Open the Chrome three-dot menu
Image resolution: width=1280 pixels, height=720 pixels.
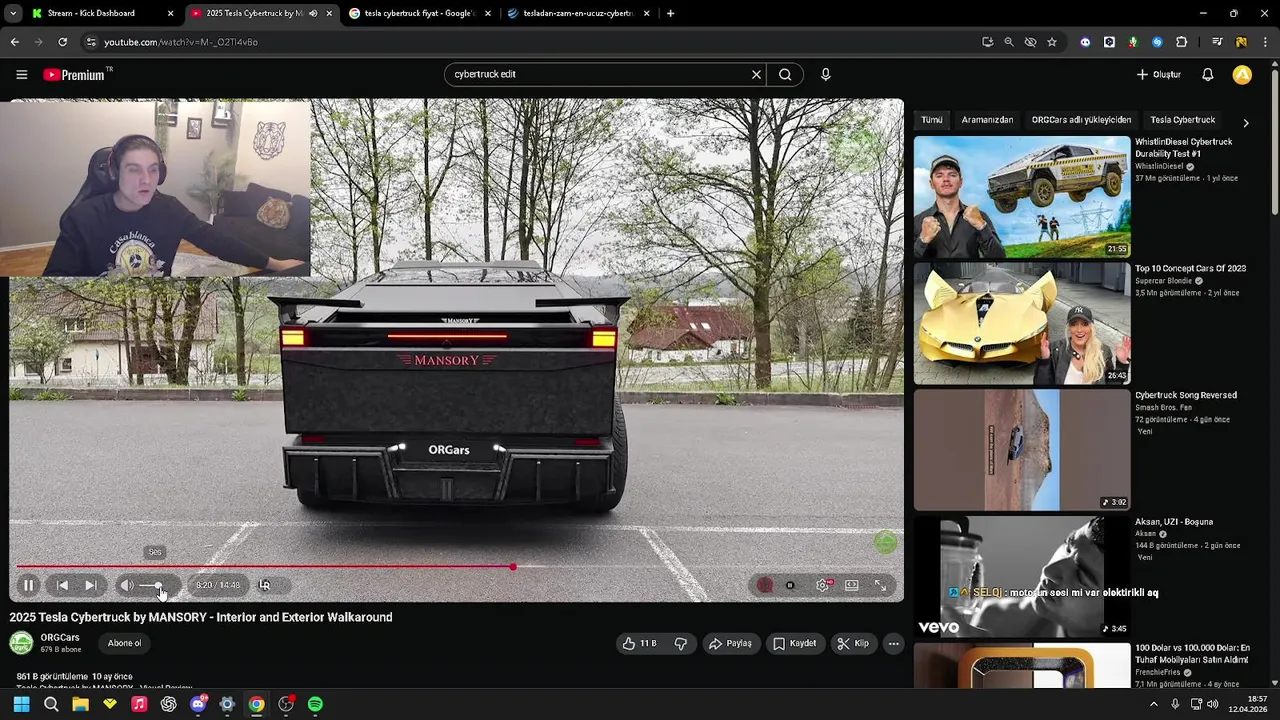1265,42
